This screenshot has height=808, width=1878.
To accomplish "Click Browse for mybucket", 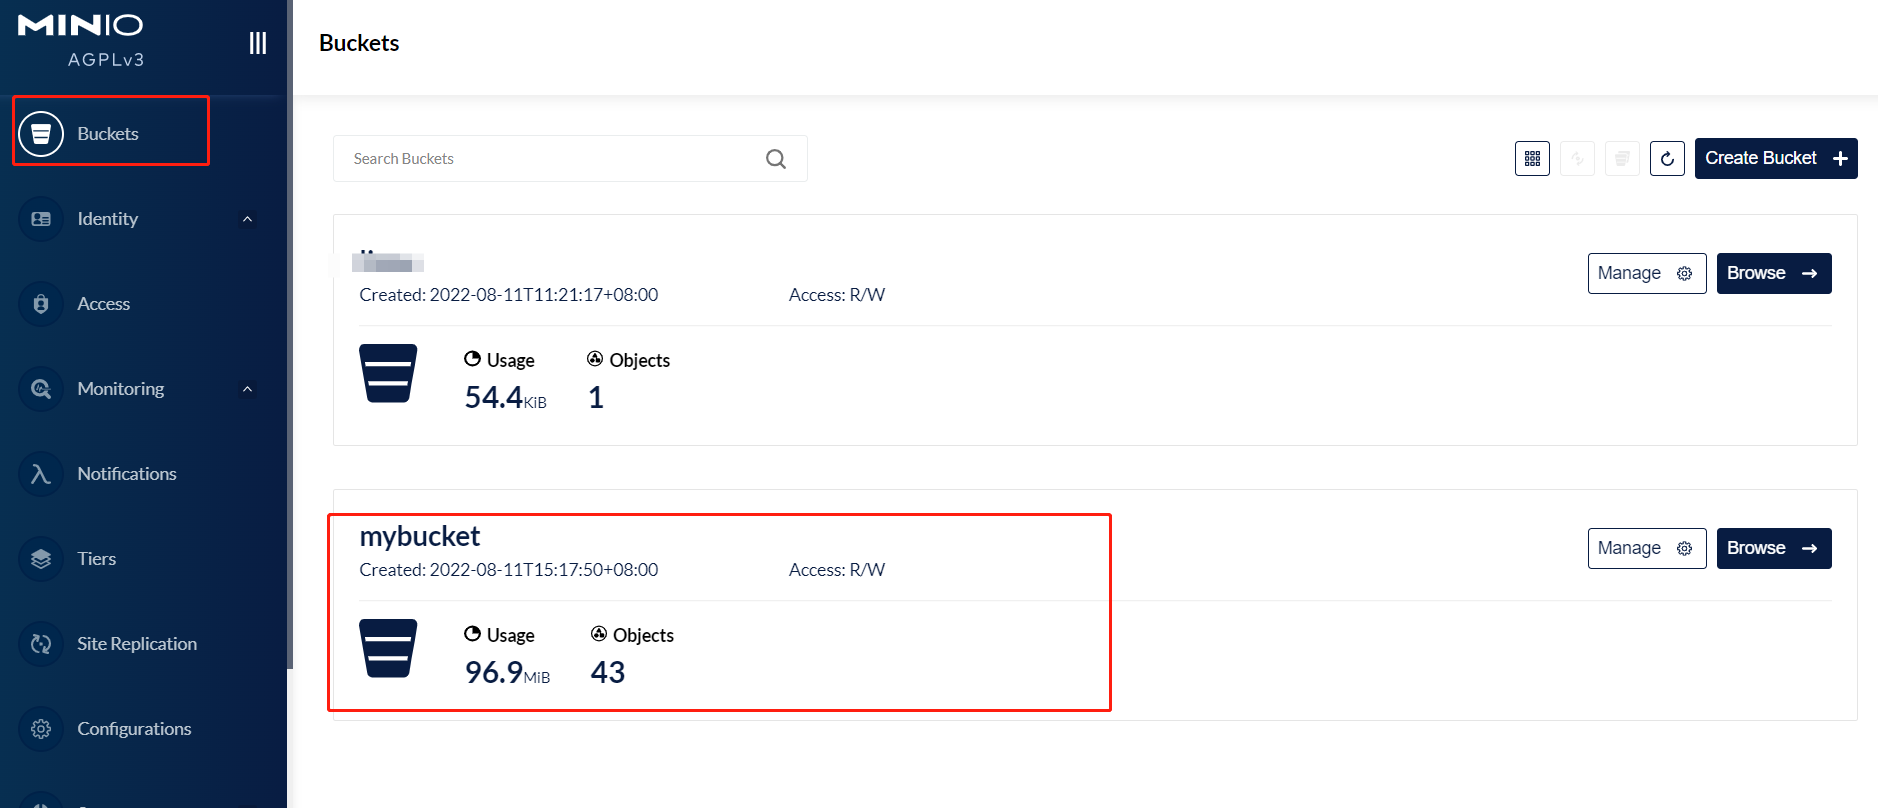I will click(x=1774, y=549).
